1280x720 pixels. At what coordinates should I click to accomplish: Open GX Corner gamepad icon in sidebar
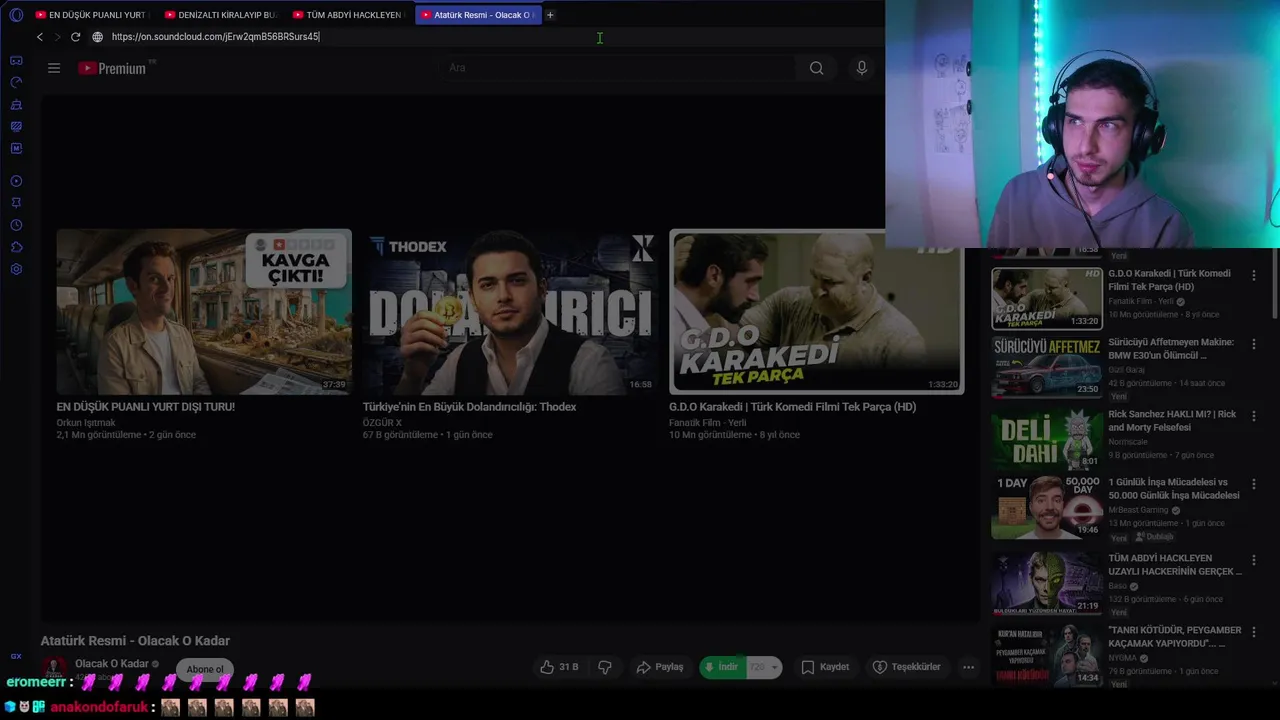point(16,61)
